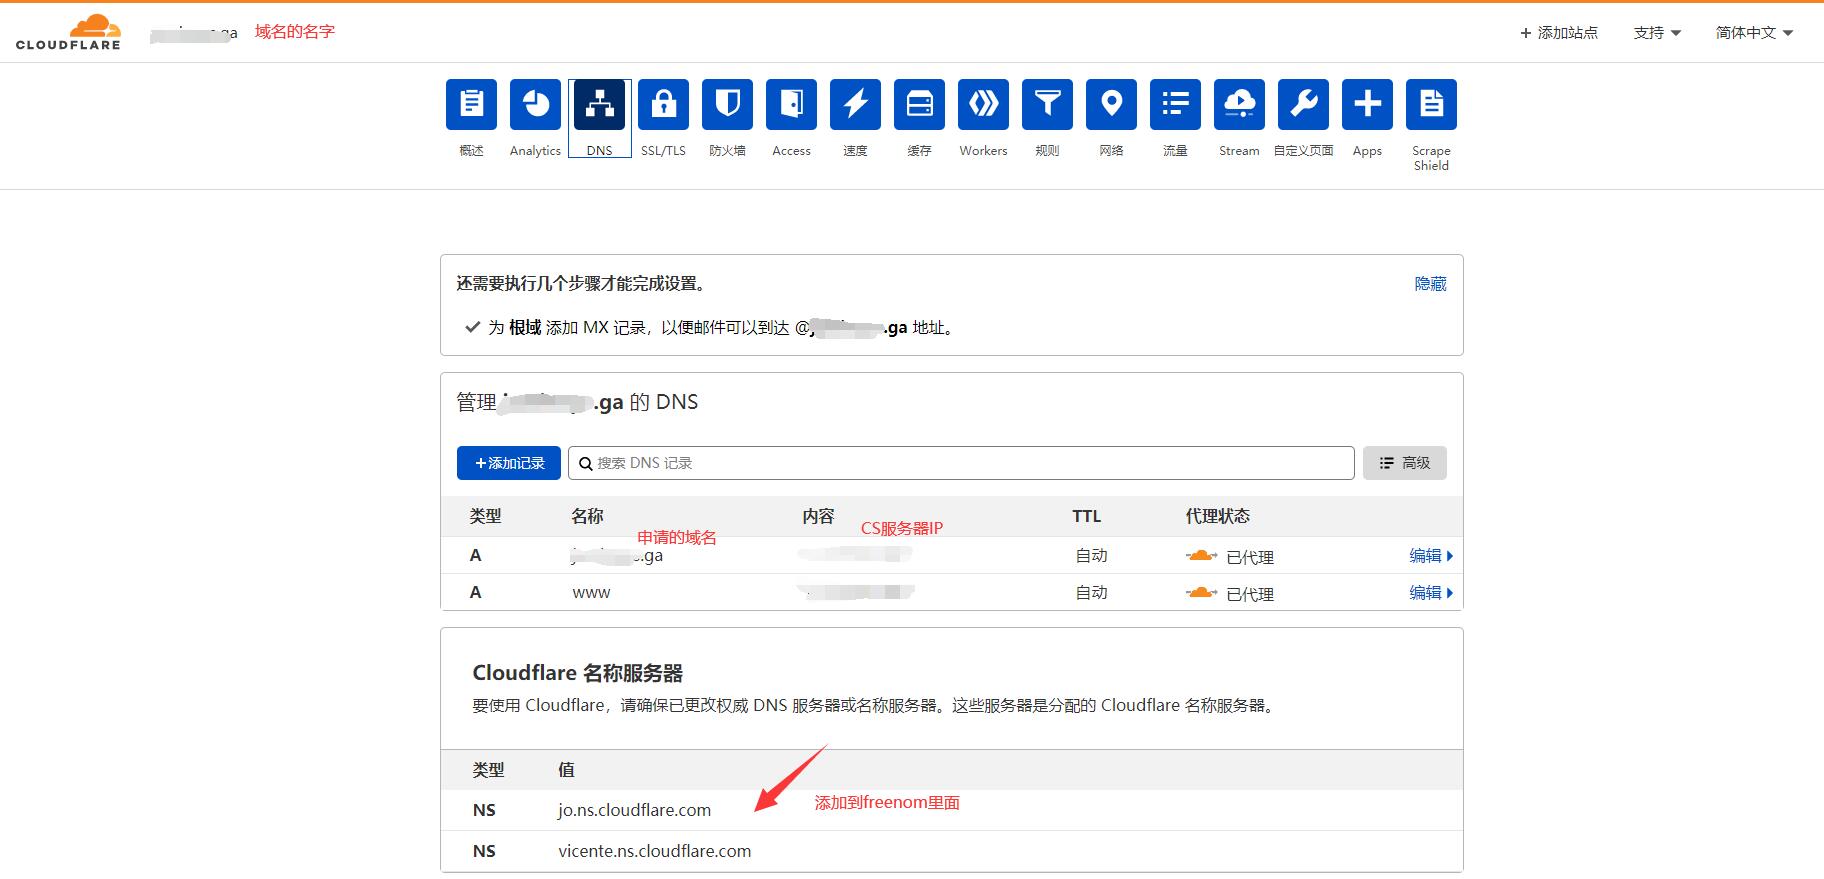Expand the 支持 support dropdown
Screen dimensions: 1824x879
click(1657, 33)
